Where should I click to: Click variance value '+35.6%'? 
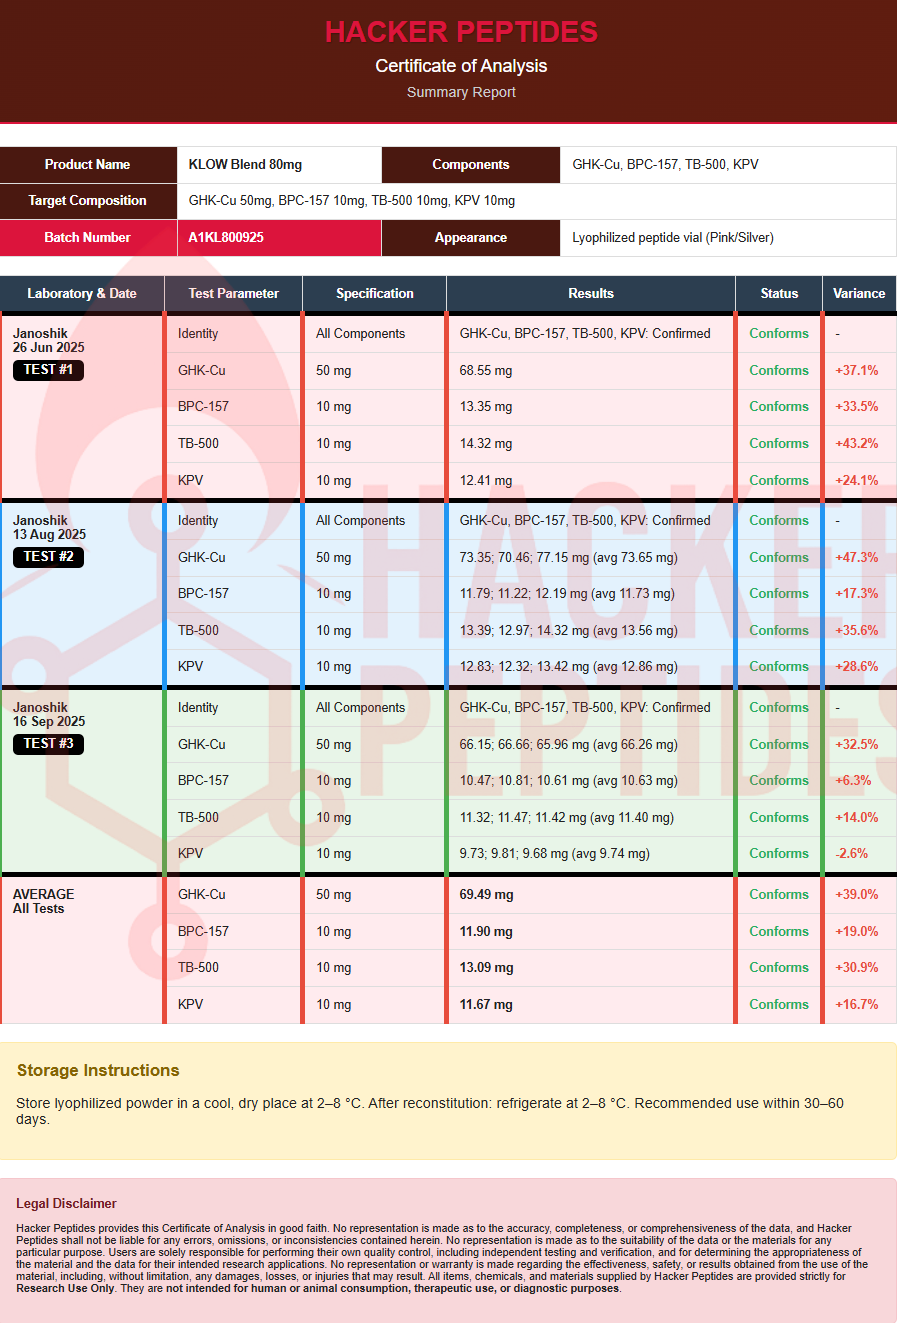click(x=857, y=631)
